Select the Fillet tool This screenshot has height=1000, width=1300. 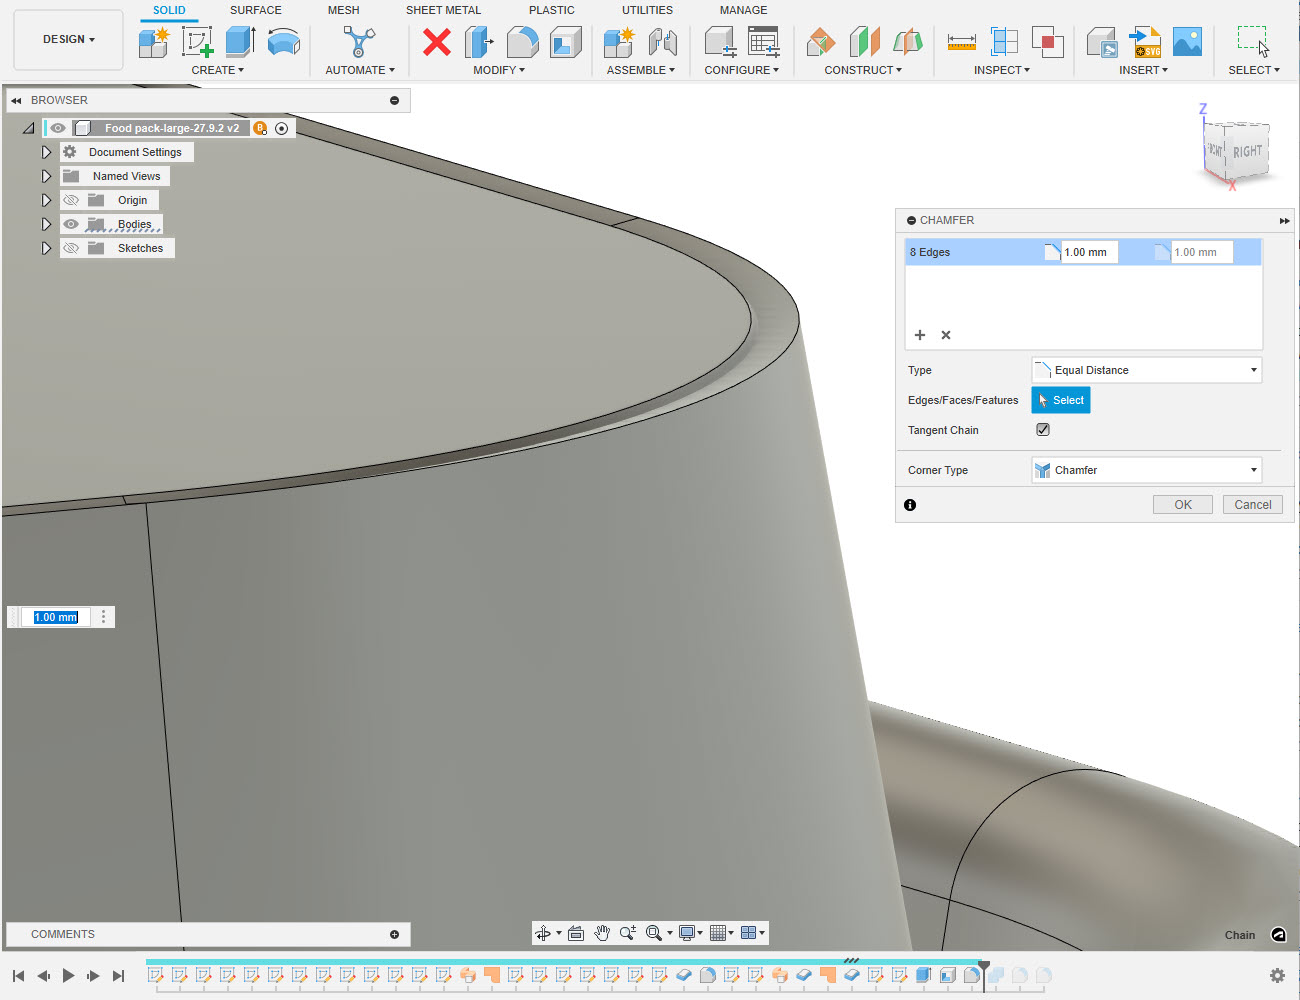522,42
